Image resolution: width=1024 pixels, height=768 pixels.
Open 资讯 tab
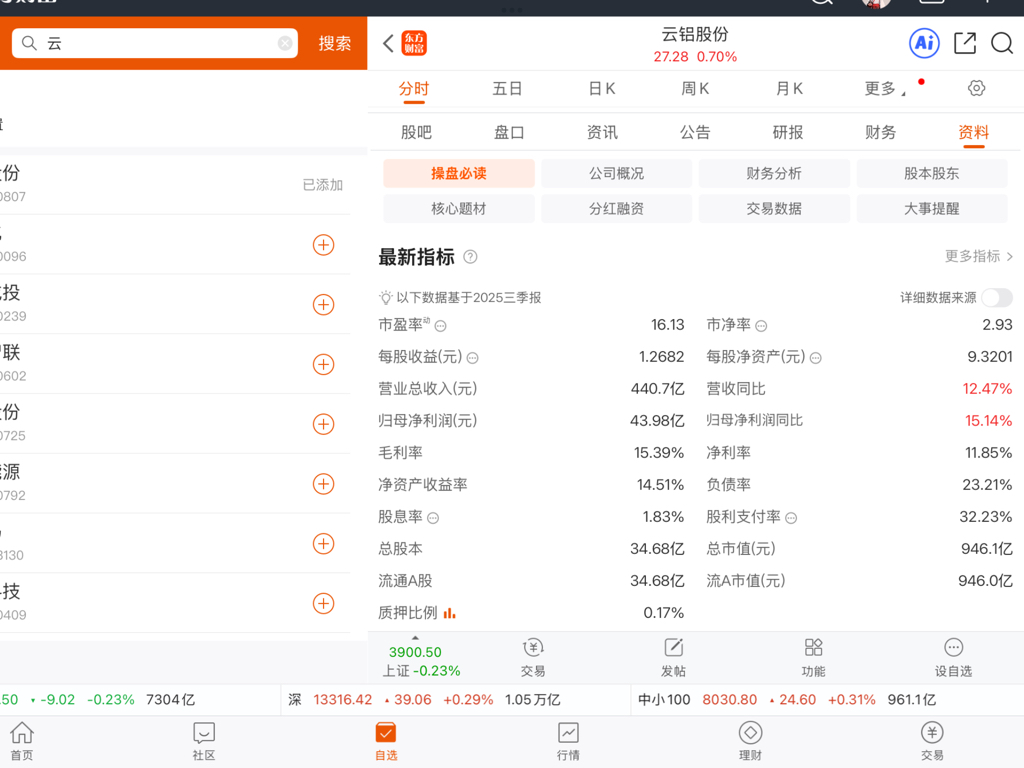[602, 133]
